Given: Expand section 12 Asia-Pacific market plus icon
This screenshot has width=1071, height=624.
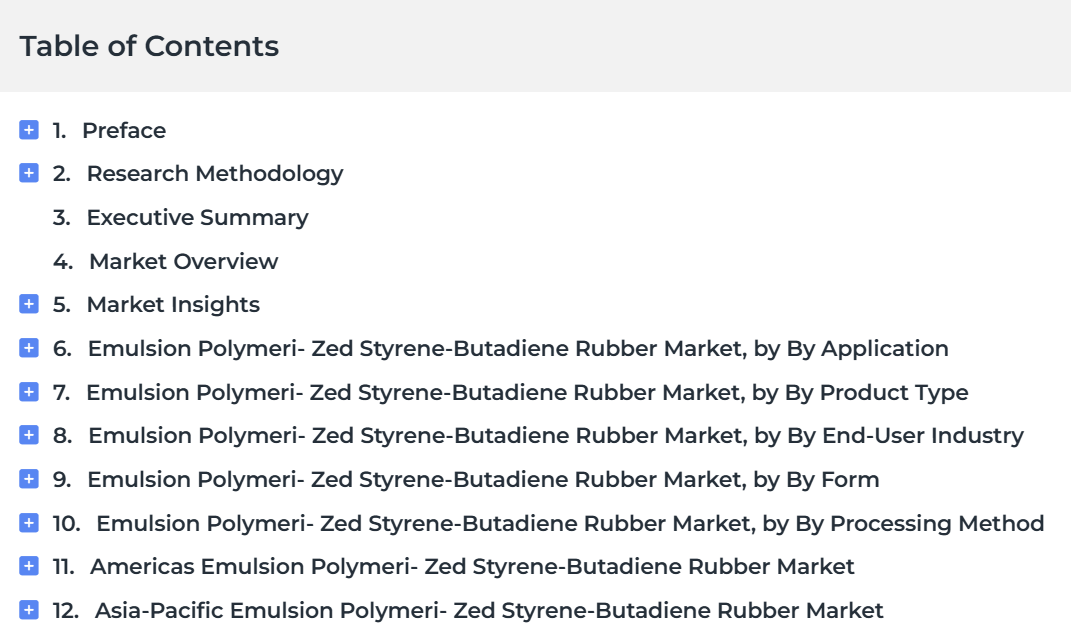Looking at the screenshot, I should point(29,610).
